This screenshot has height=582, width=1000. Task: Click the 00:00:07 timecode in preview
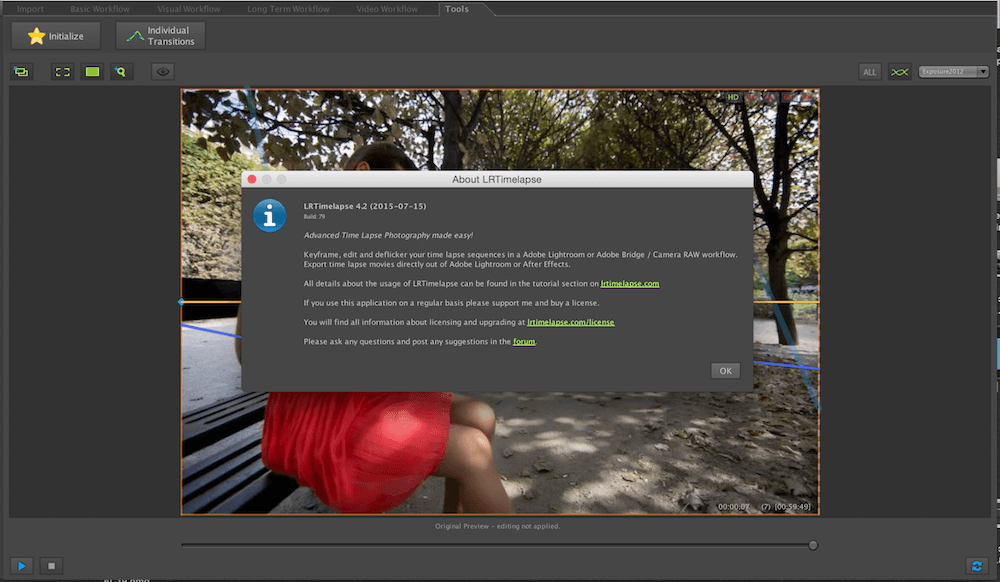pyautogui.click(x=733, y=507)
